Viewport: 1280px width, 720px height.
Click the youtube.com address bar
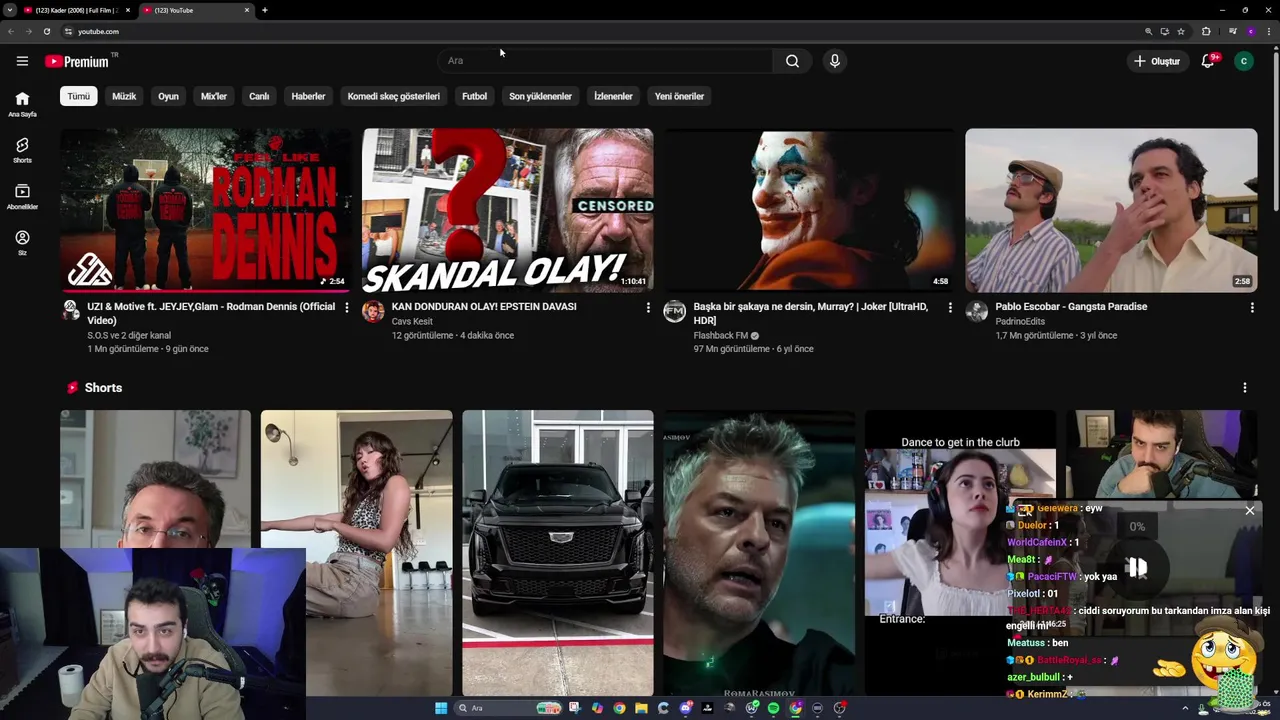click(600, 31)
